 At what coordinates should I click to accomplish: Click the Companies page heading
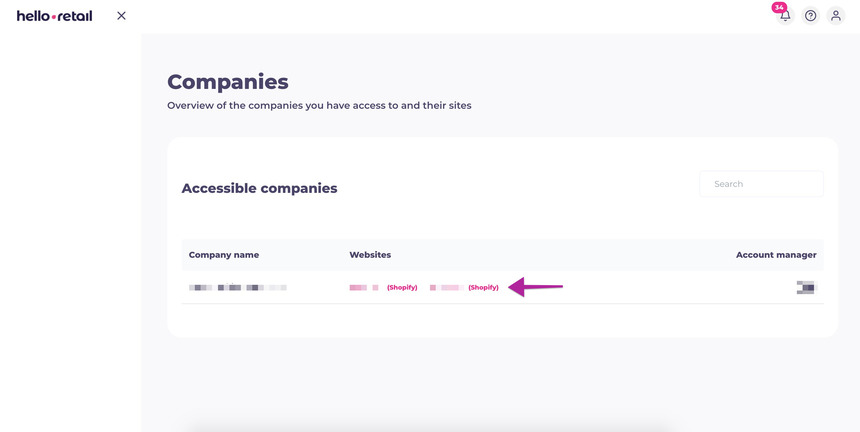[x=227, y=82]
